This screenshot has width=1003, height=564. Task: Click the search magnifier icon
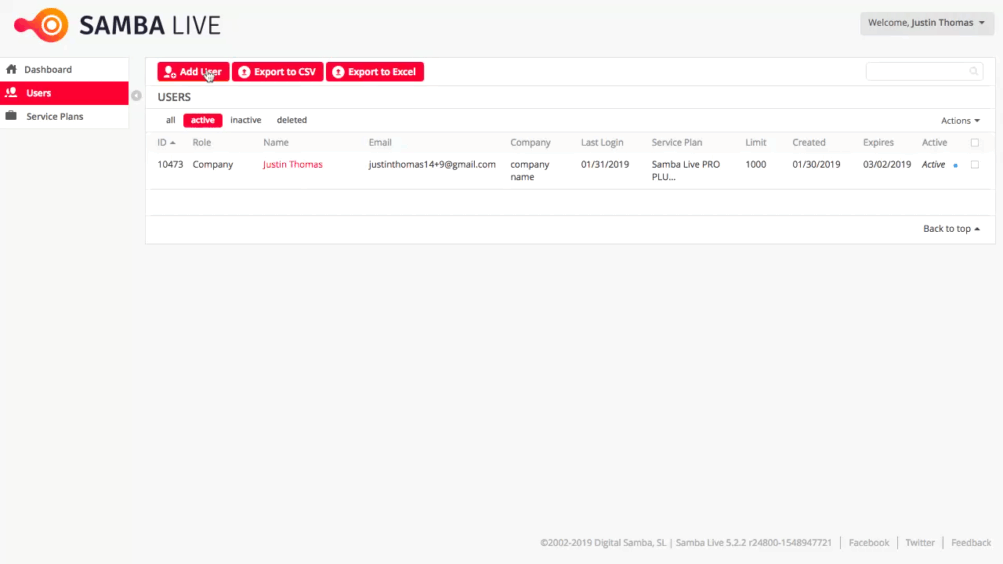click(974, 71)
